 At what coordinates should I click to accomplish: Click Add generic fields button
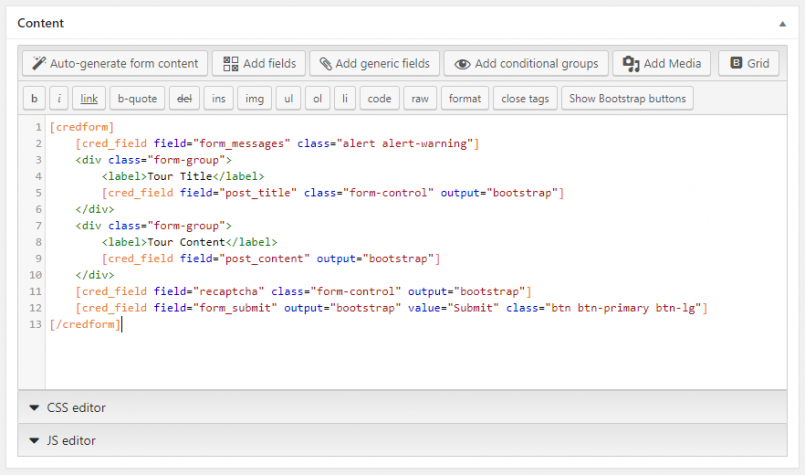[374, 63]
